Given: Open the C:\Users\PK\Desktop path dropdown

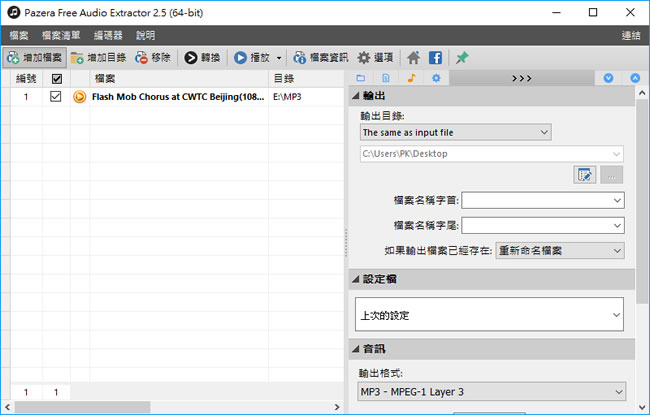Looking at the screenshot, I should [492, 154].
